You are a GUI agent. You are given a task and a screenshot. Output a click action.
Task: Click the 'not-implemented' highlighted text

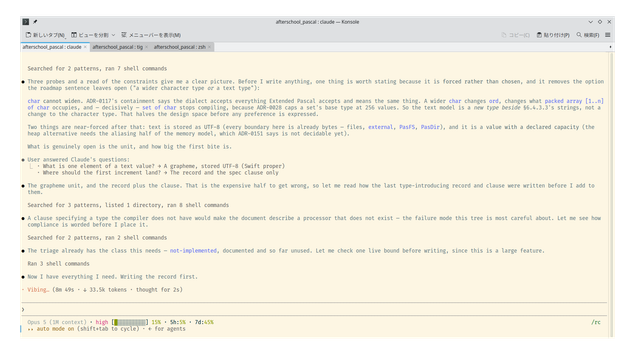click(193, 251)
